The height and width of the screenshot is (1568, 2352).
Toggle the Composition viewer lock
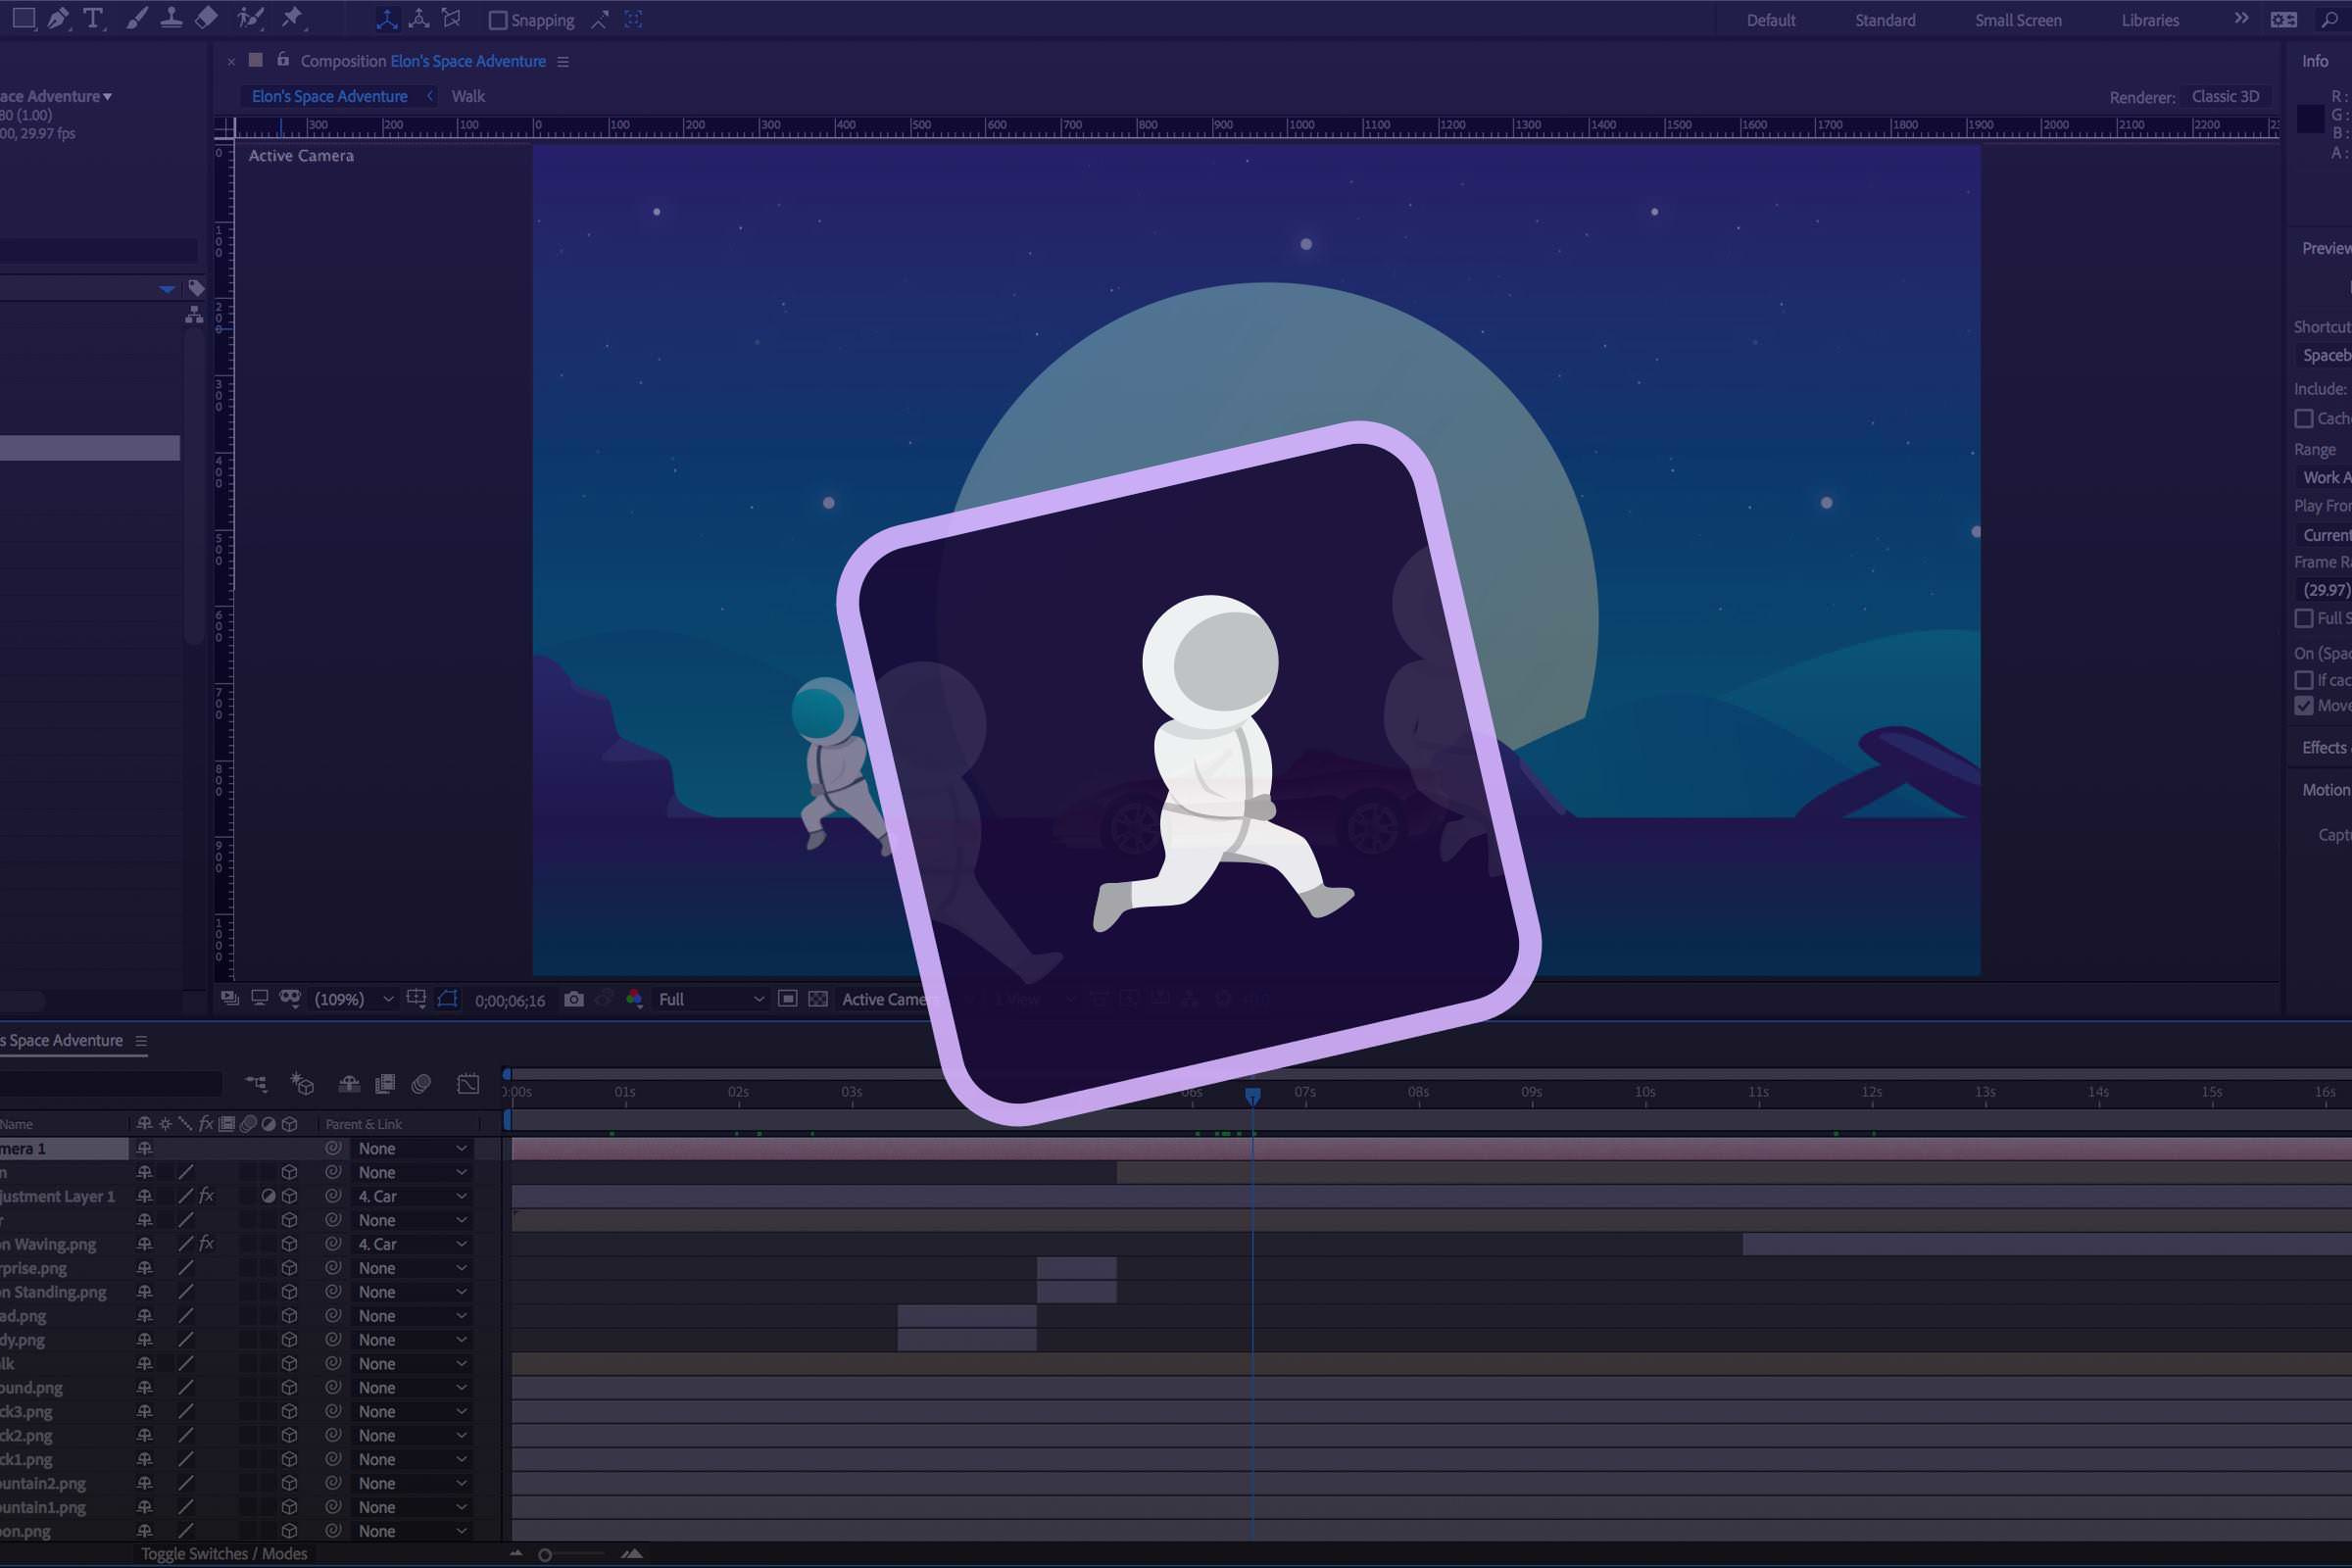283,60
